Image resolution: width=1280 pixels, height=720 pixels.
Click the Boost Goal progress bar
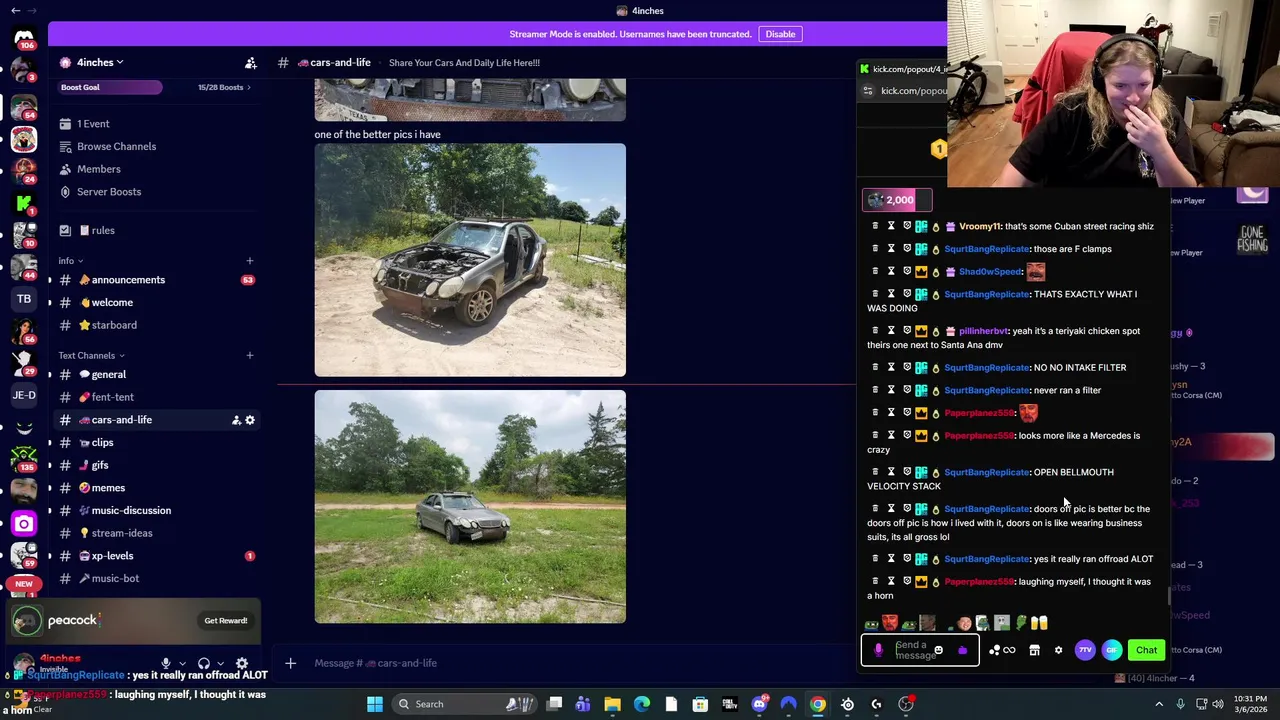[x=110, y=87]
